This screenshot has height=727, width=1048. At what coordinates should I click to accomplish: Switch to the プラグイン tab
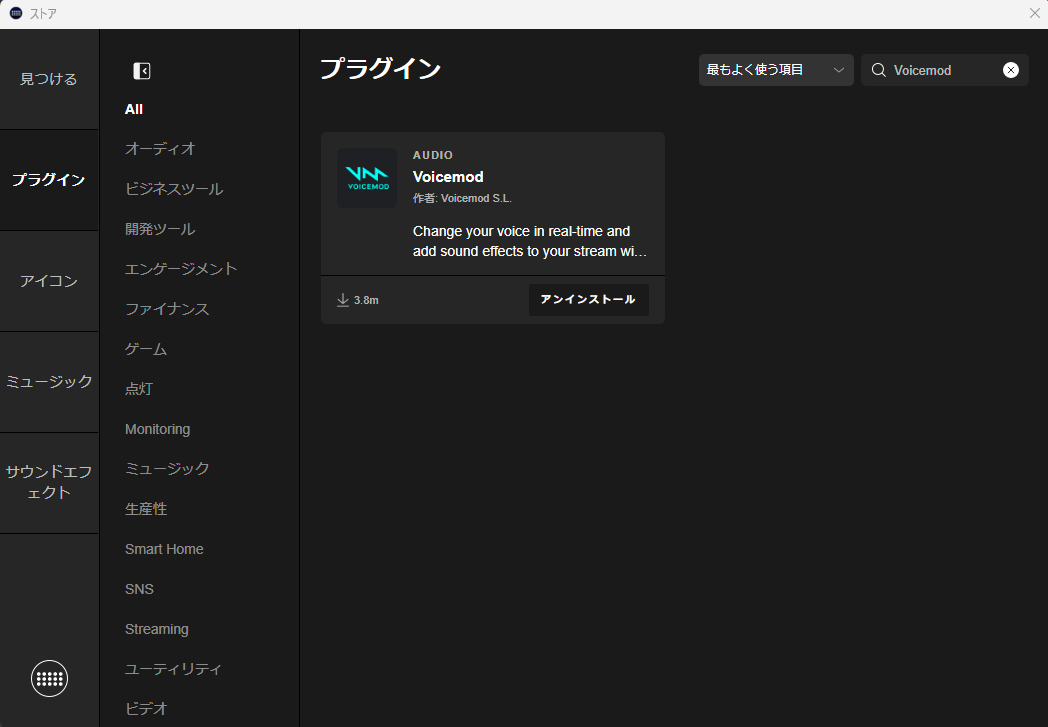(49, 180)
